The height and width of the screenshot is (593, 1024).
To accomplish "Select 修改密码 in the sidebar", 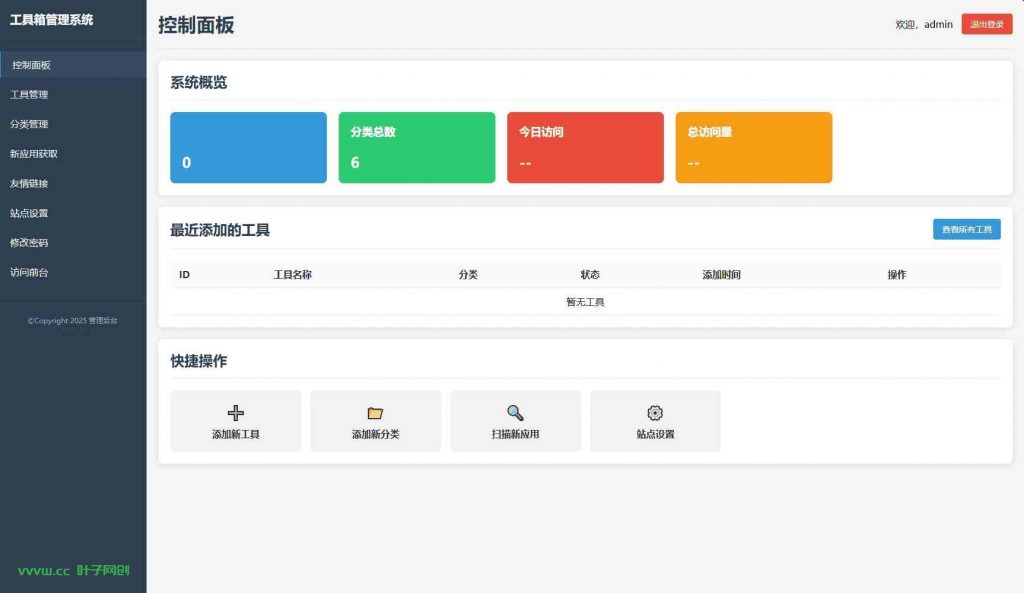I will pyautogui.click(x=73, y=243).
